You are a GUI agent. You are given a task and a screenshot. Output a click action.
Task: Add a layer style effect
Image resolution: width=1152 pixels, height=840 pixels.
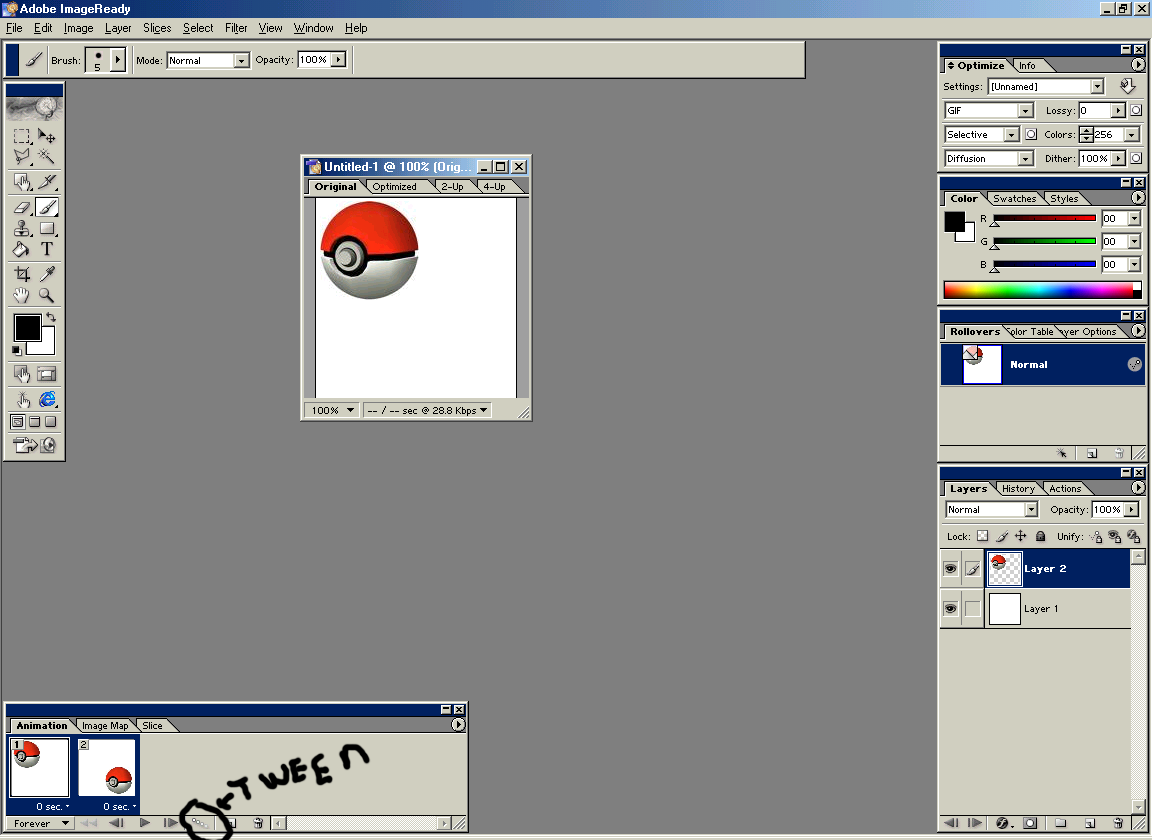pyautogui.click(x=1003, y=823)
